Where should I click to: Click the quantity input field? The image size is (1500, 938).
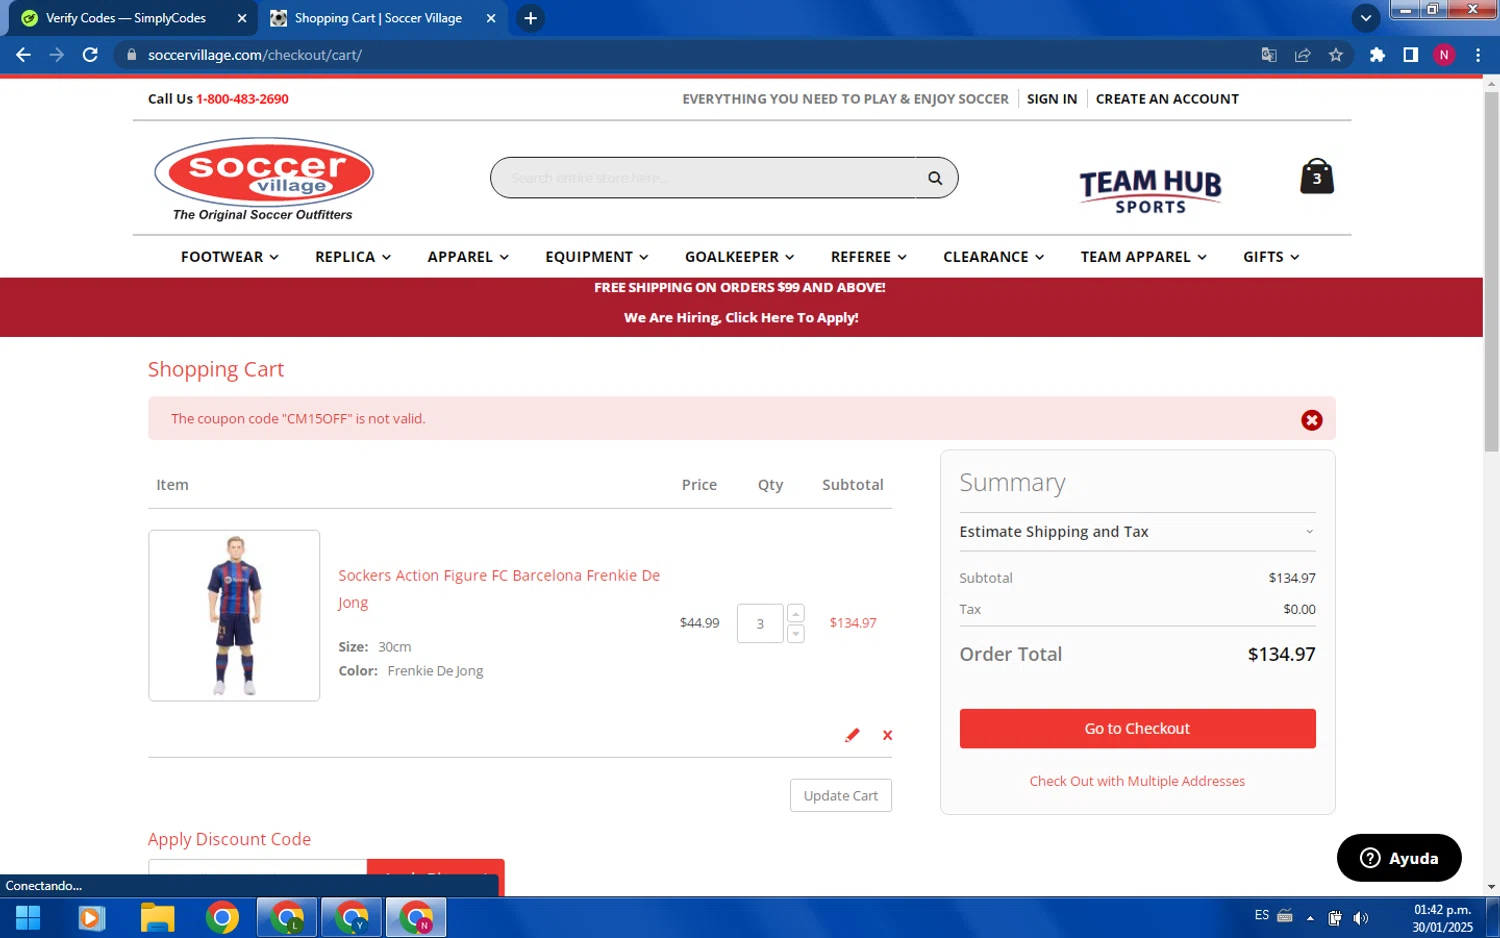click(760, 624)
